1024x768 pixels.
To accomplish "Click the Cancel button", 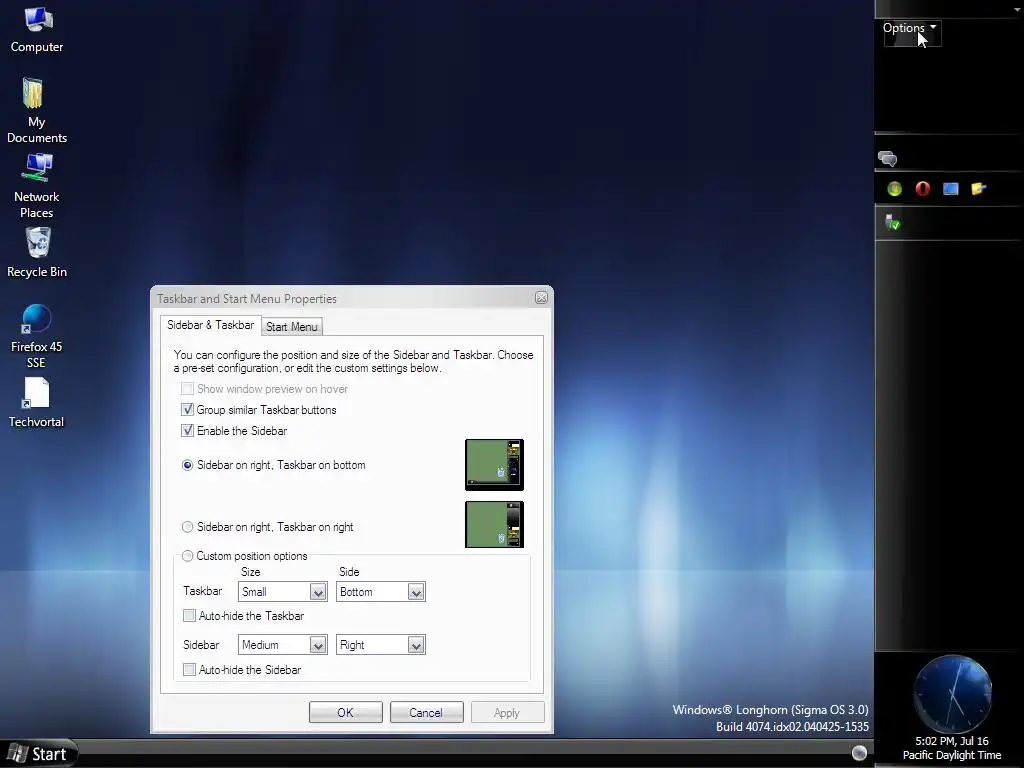I will pos(426,712).
